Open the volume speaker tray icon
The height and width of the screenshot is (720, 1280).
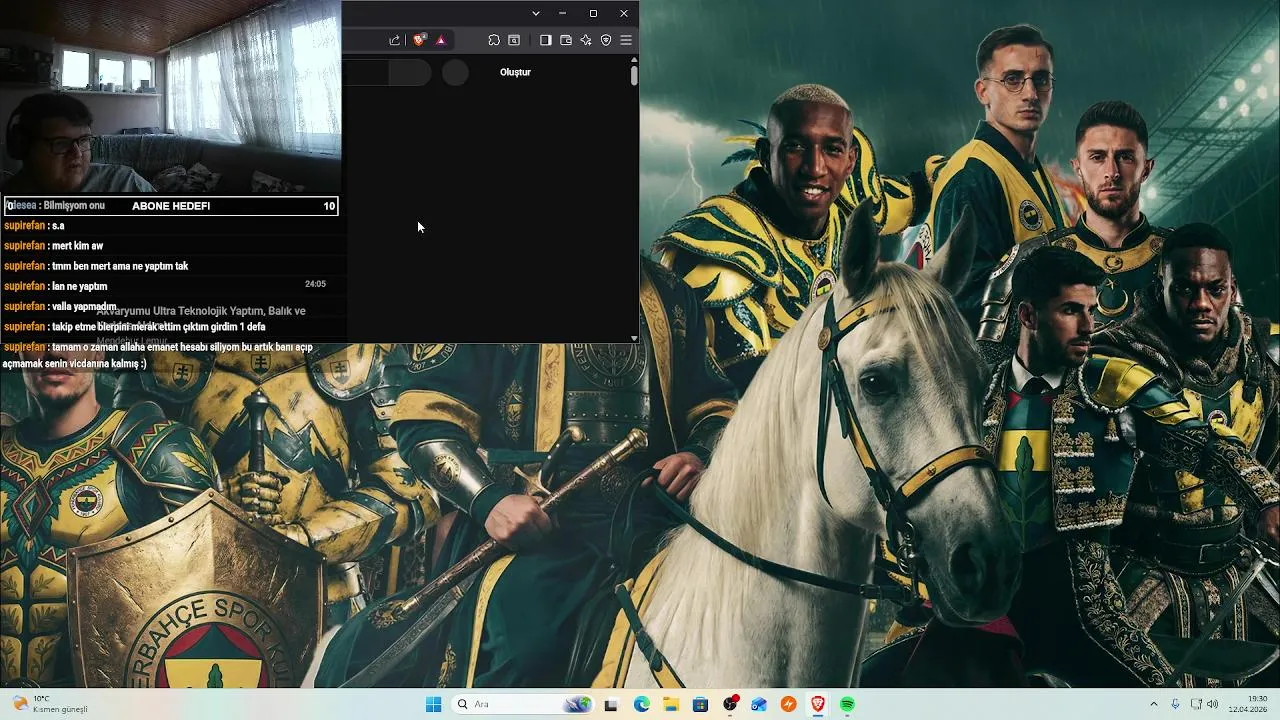[1213, 704]
